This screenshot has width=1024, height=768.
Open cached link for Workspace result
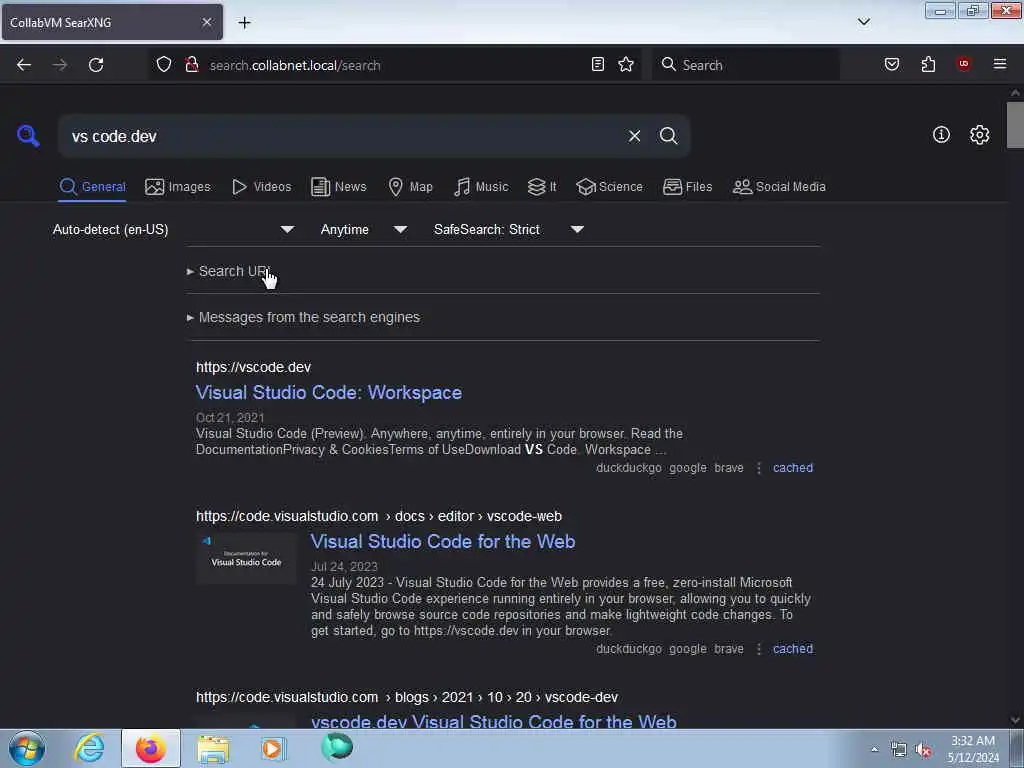(x=793, y=468)
